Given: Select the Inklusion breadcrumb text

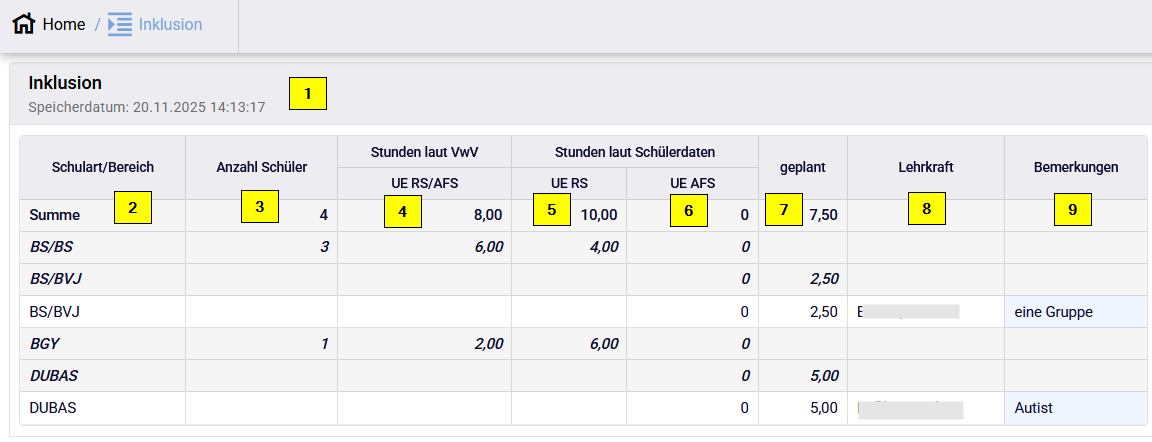Looking at the screenshot, I should tap(170, 24).
